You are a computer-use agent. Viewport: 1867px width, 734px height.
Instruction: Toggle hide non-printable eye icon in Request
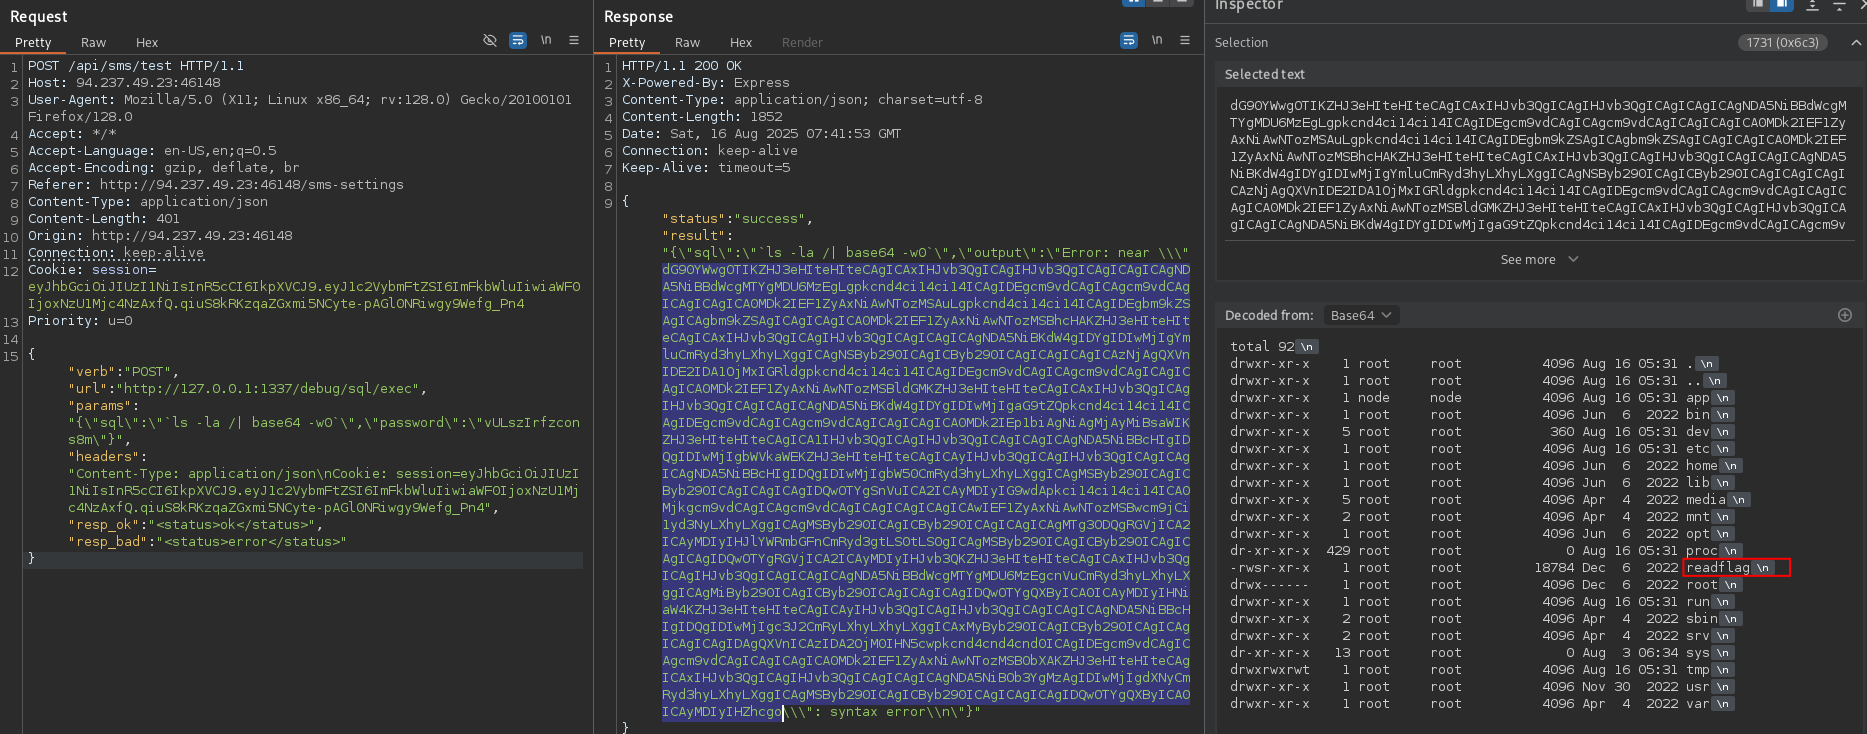pos(490,41)
